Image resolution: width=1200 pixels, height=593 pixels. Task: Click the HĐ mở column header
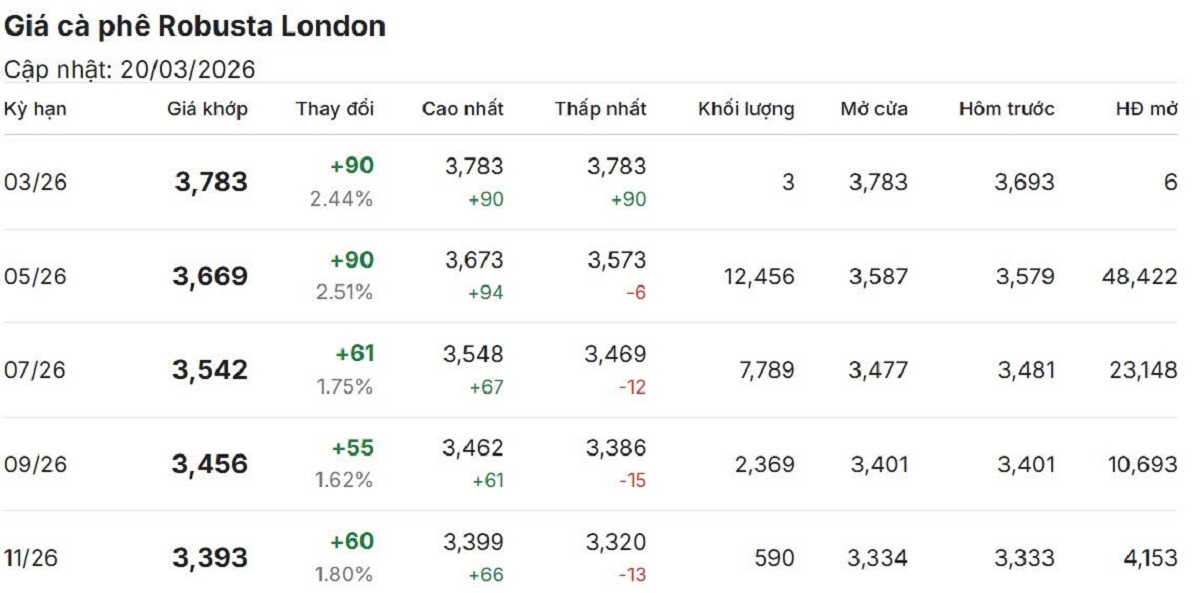point(1147,109)
